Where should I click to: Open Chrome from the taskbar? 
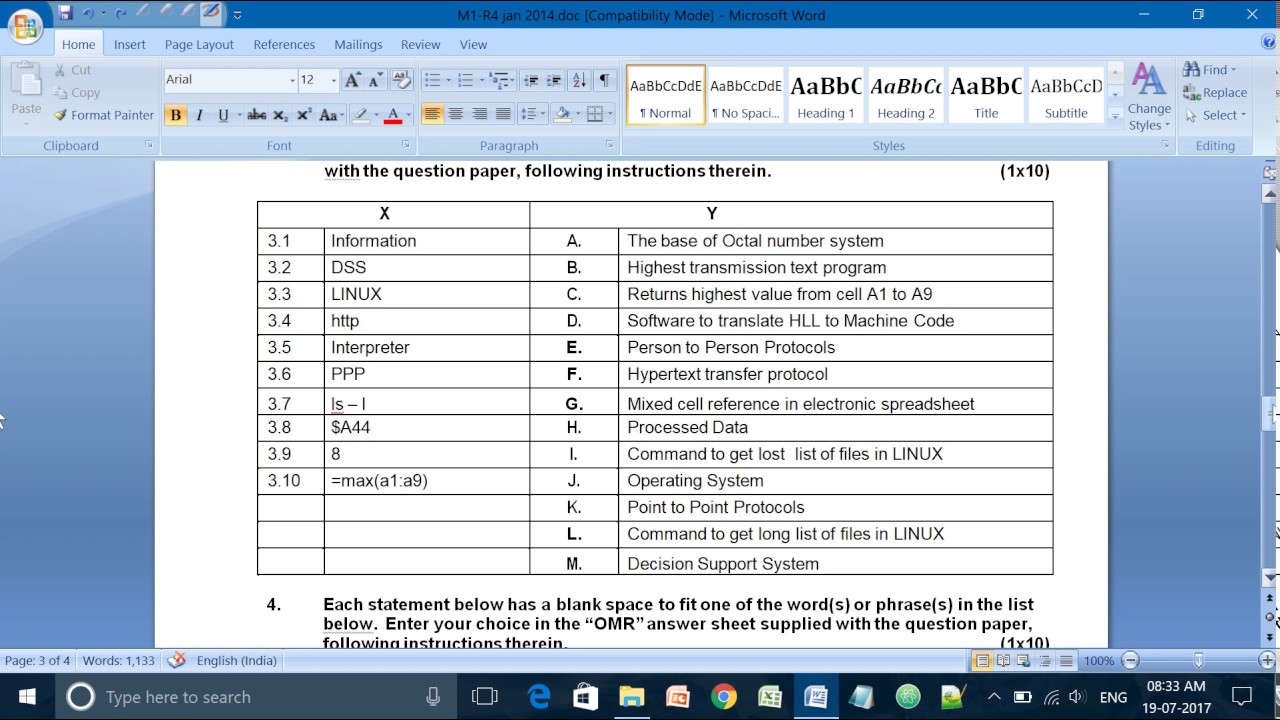click(x=724, y=697)
